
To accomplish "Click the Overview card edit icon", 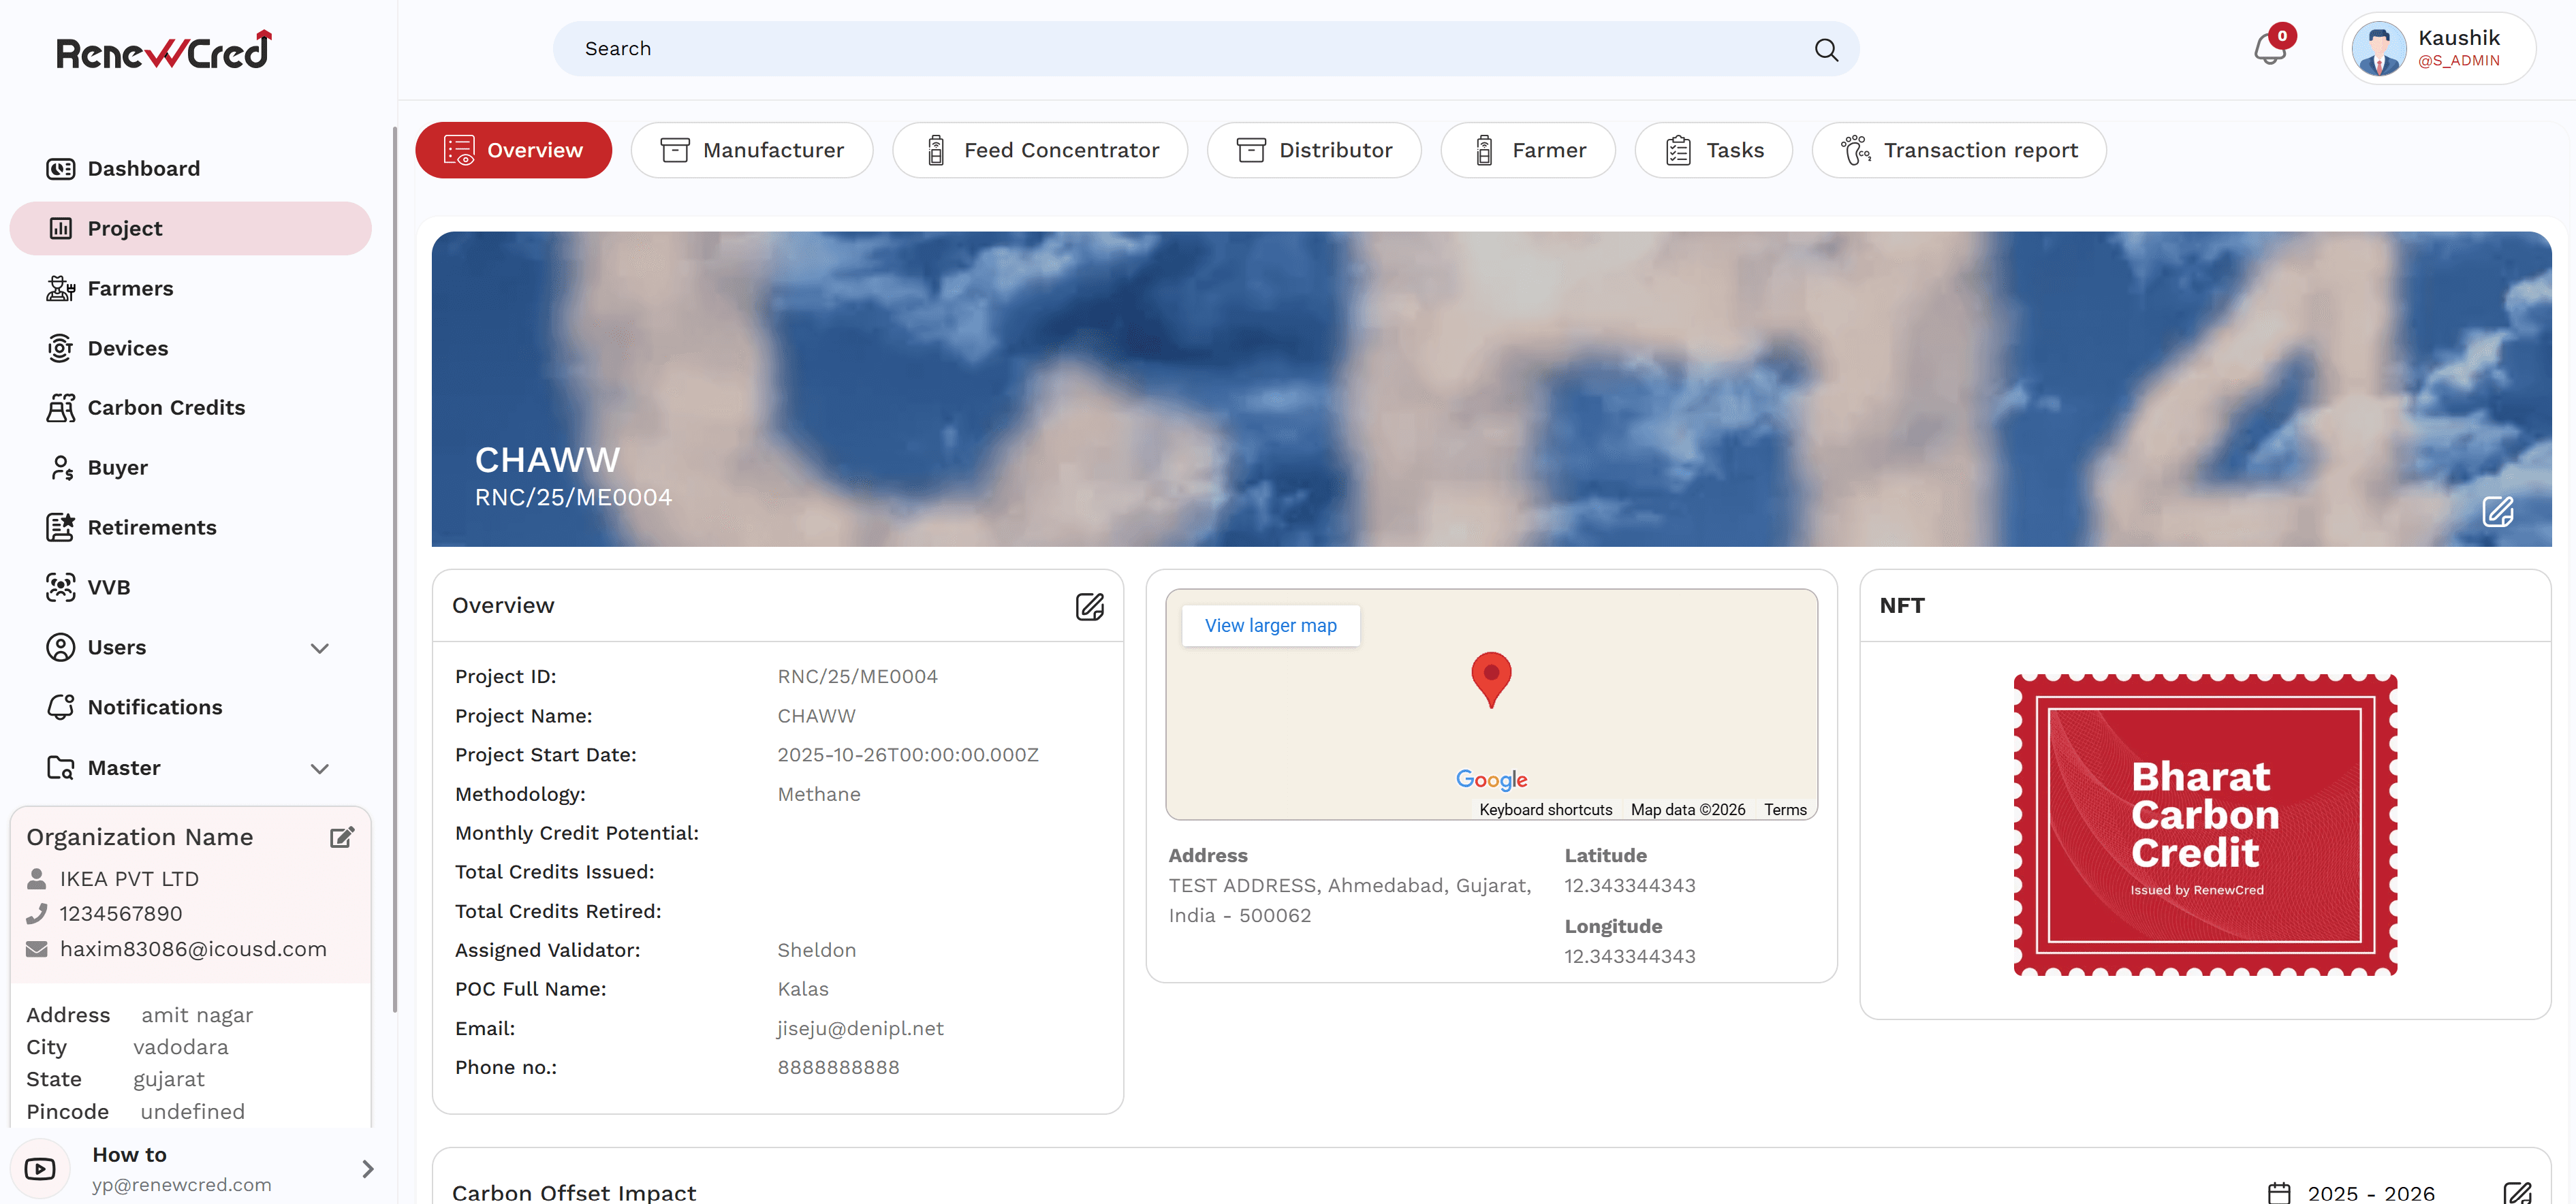I will (x=1089, y=606).
